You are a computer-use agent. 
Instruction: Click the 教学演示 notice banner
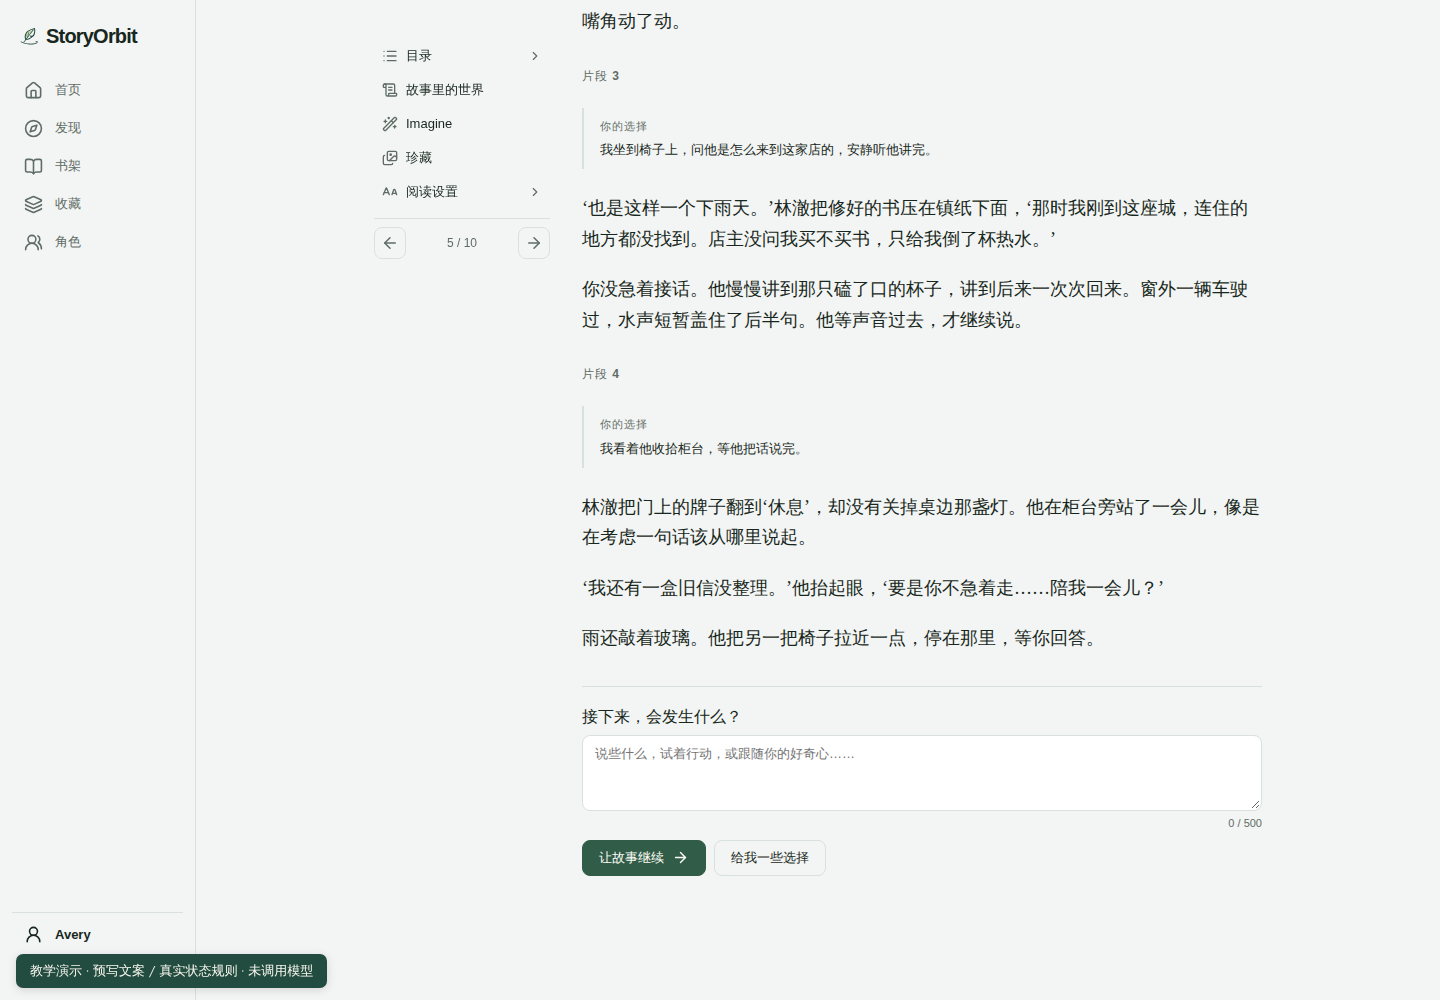pos(171,971)
